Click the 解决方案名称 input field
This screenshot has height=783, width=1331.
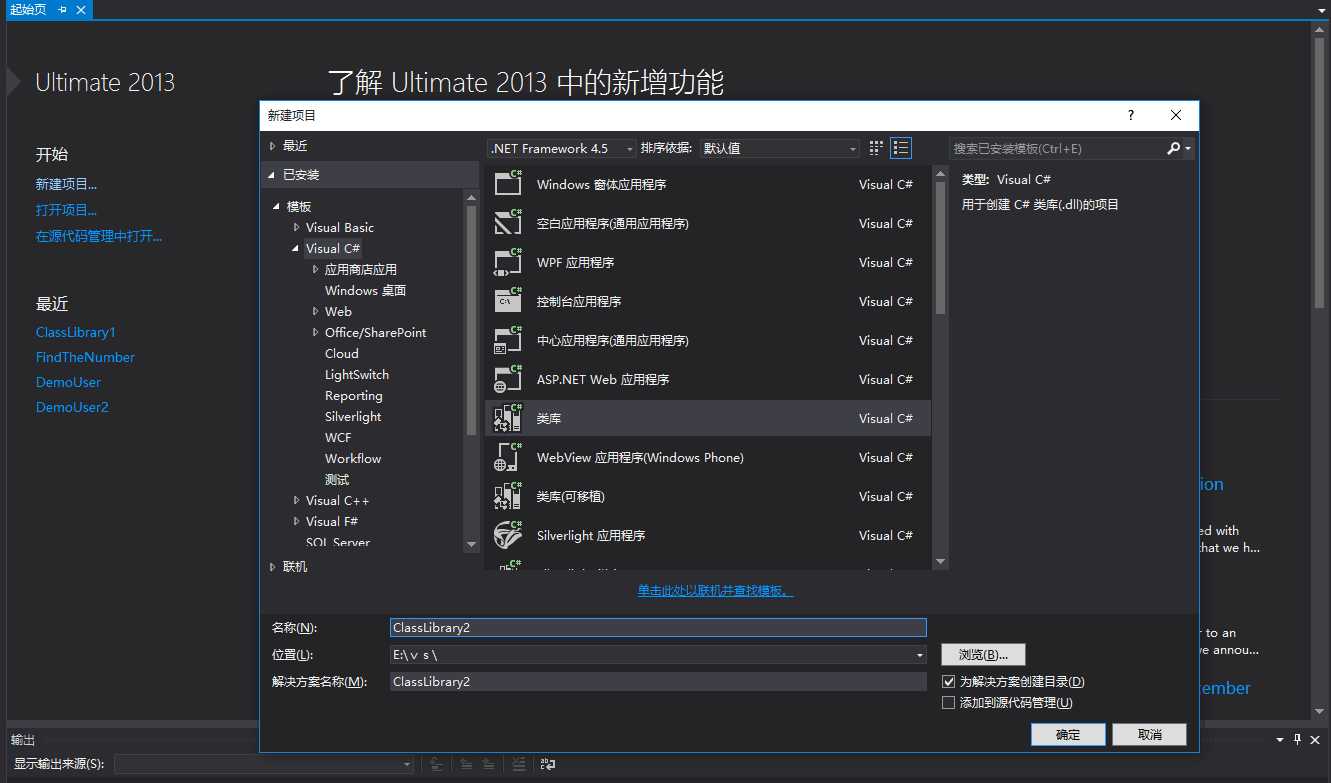click(x=658, y=681)
